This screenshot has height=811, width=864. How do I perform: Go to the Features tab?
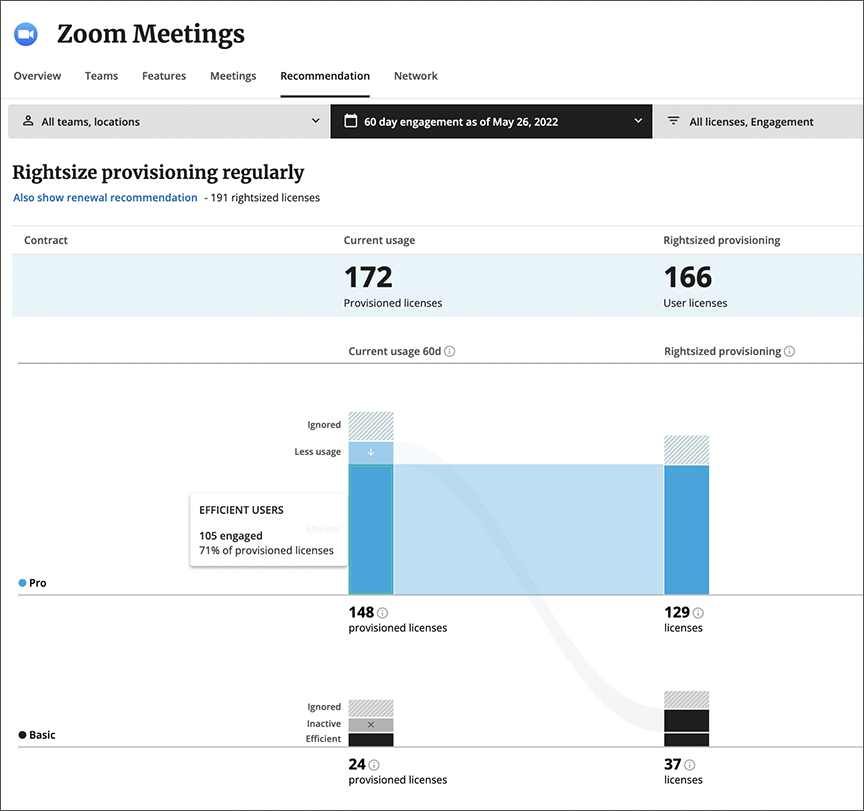[164, 76]
